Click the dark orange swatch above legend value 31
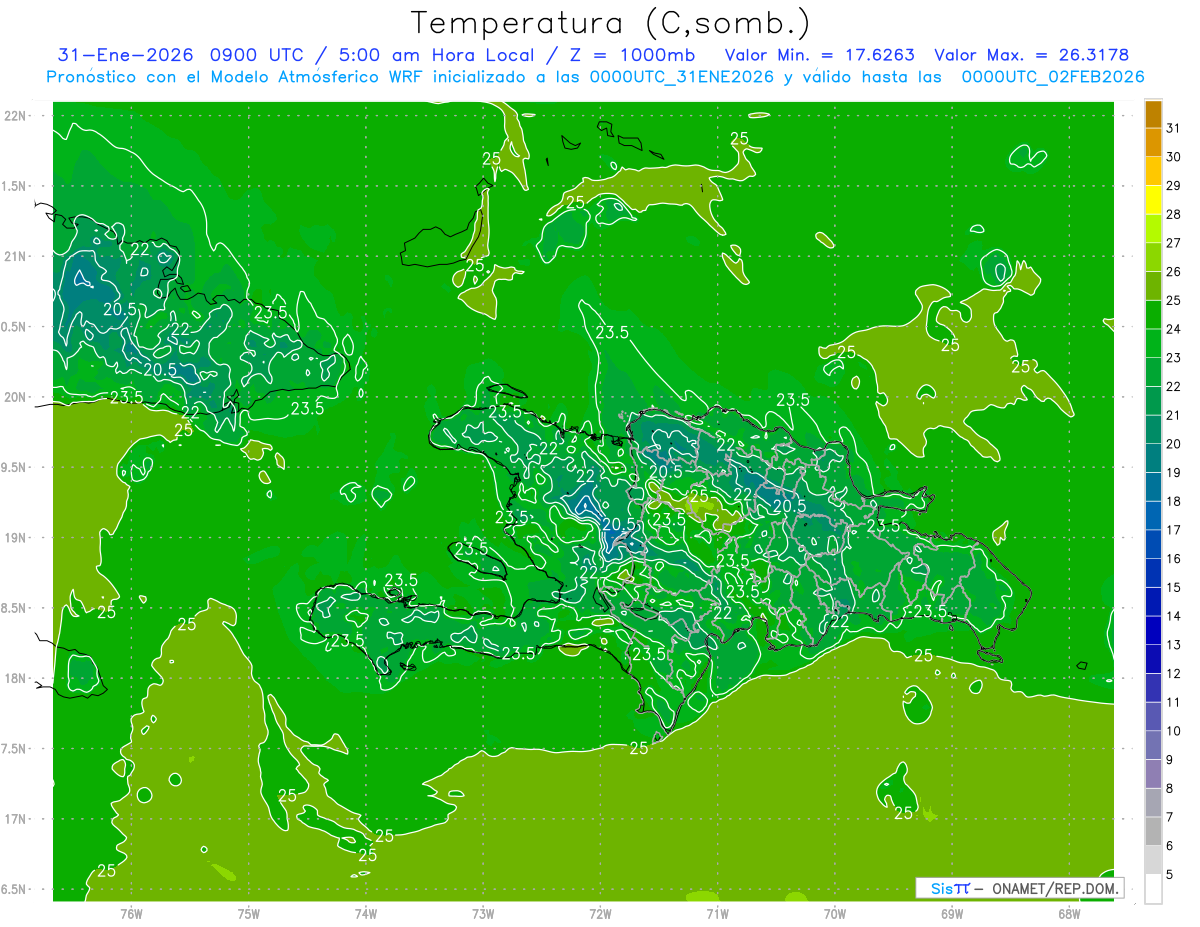The height and width of the screenshot is (927, 1200). tap(1153, 115)
